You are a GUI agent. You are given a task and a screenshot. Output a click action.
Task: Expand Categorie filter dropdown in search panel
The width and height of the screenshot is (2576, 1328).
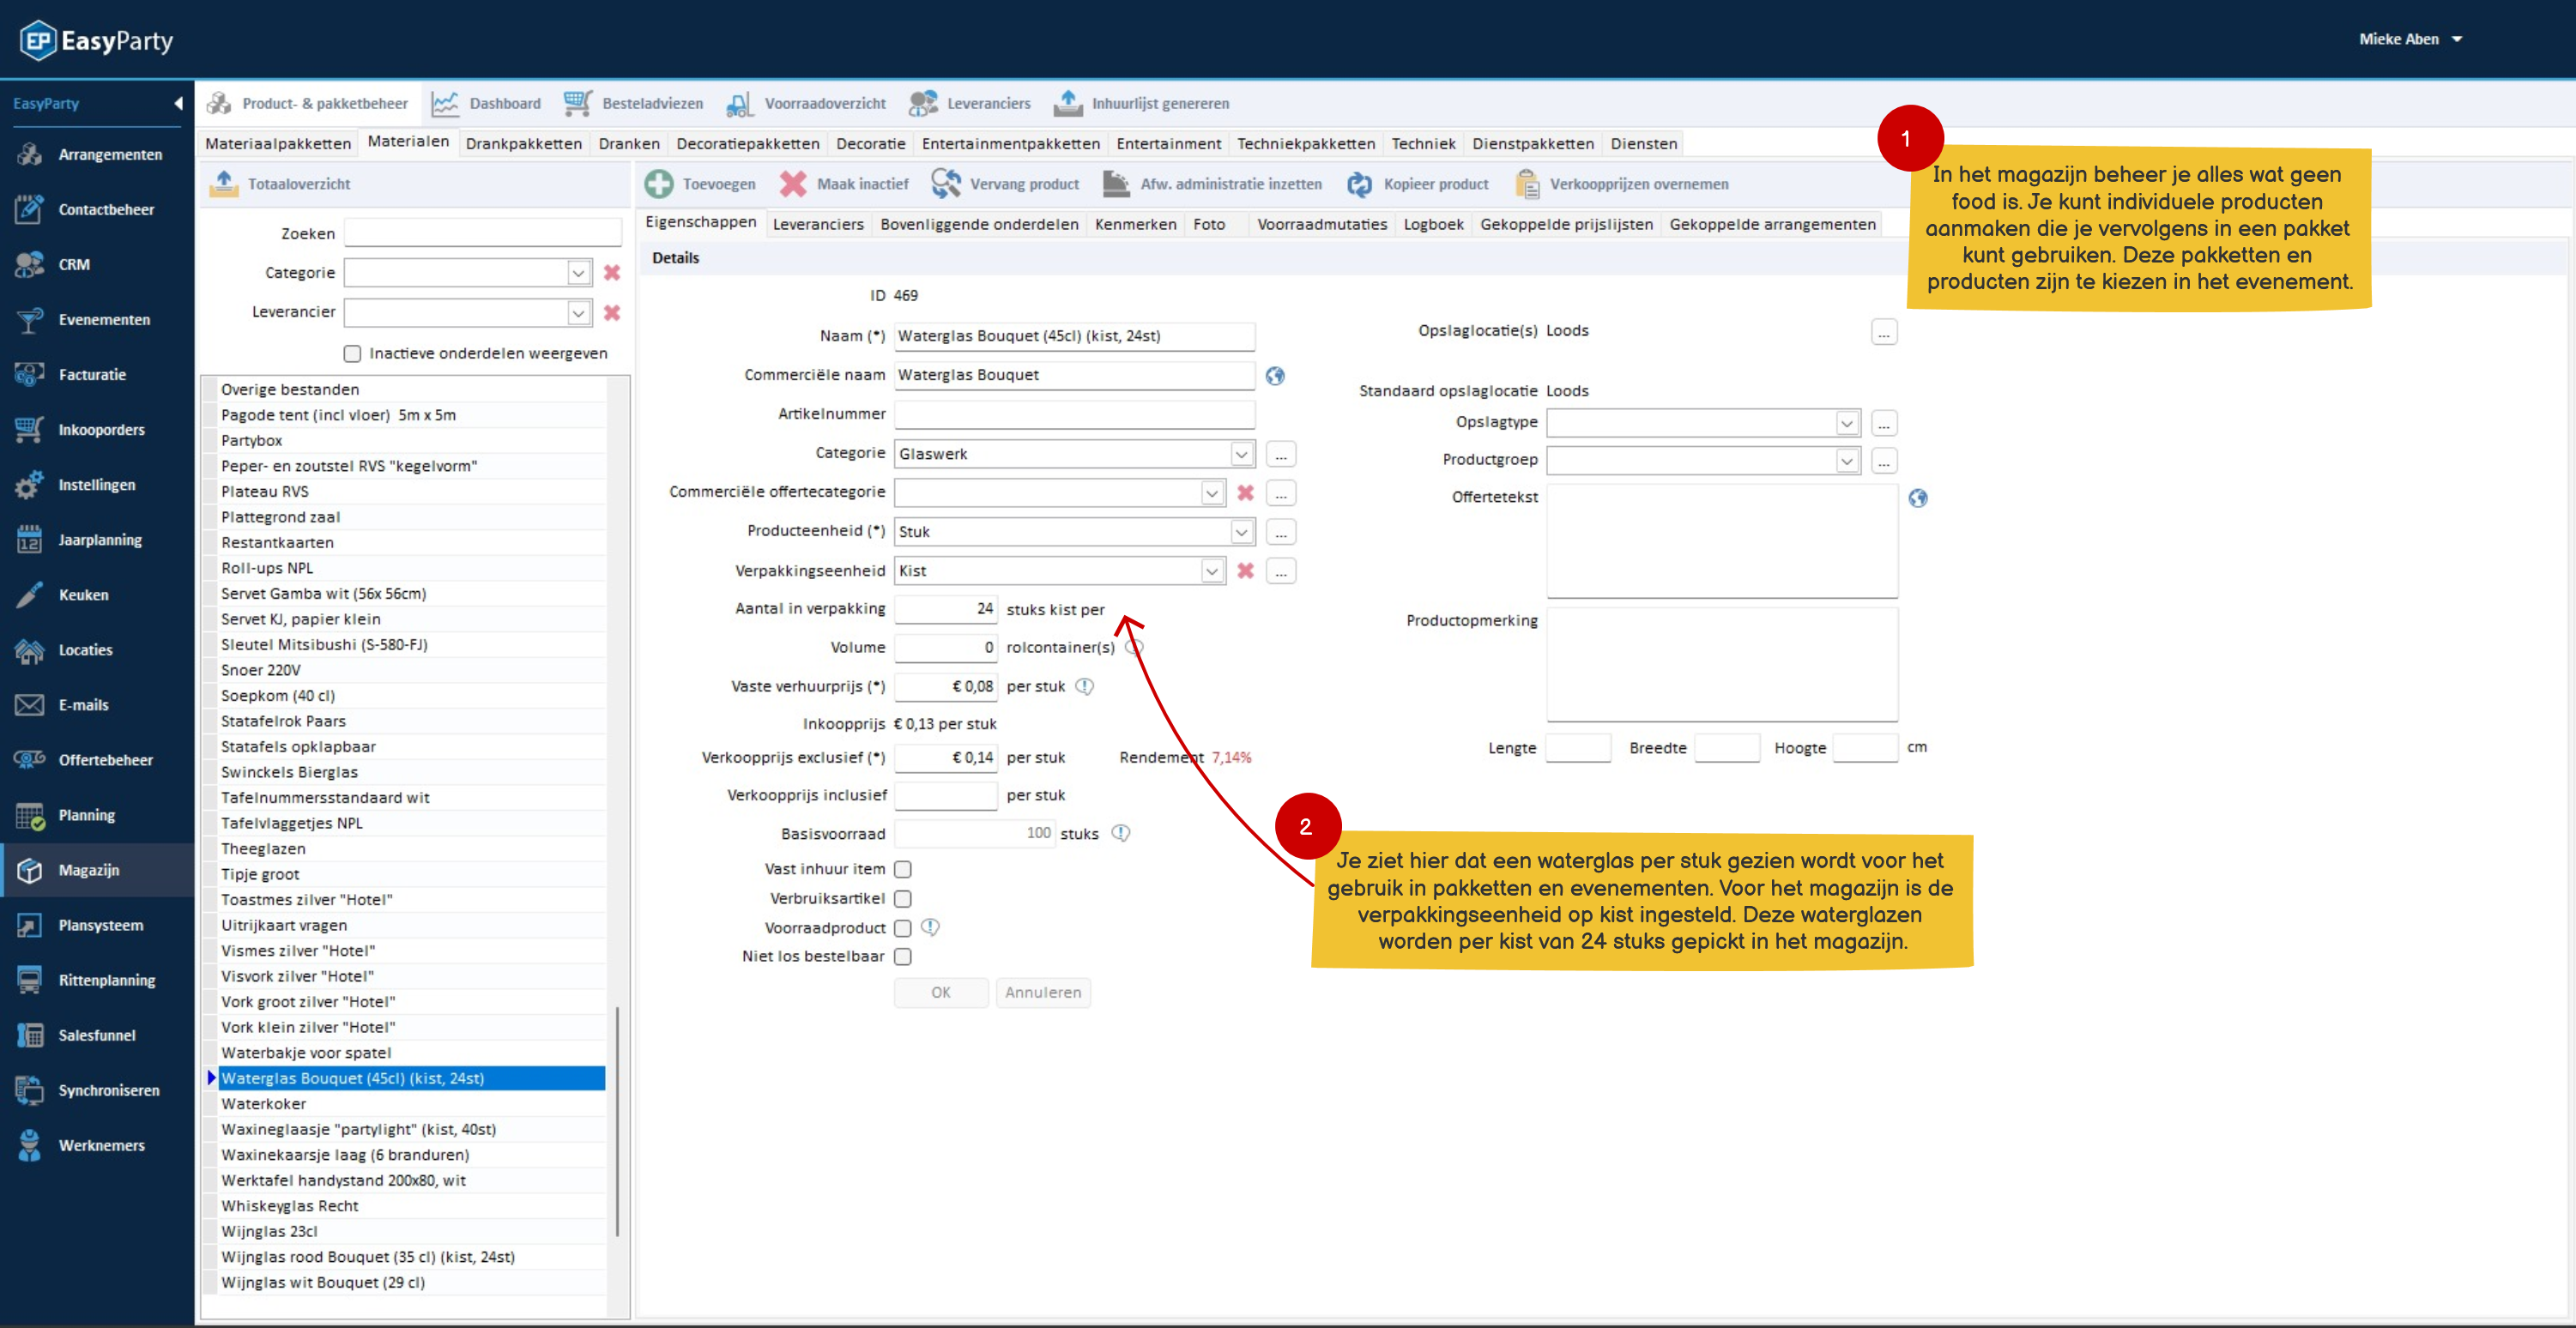pos(578,272)
